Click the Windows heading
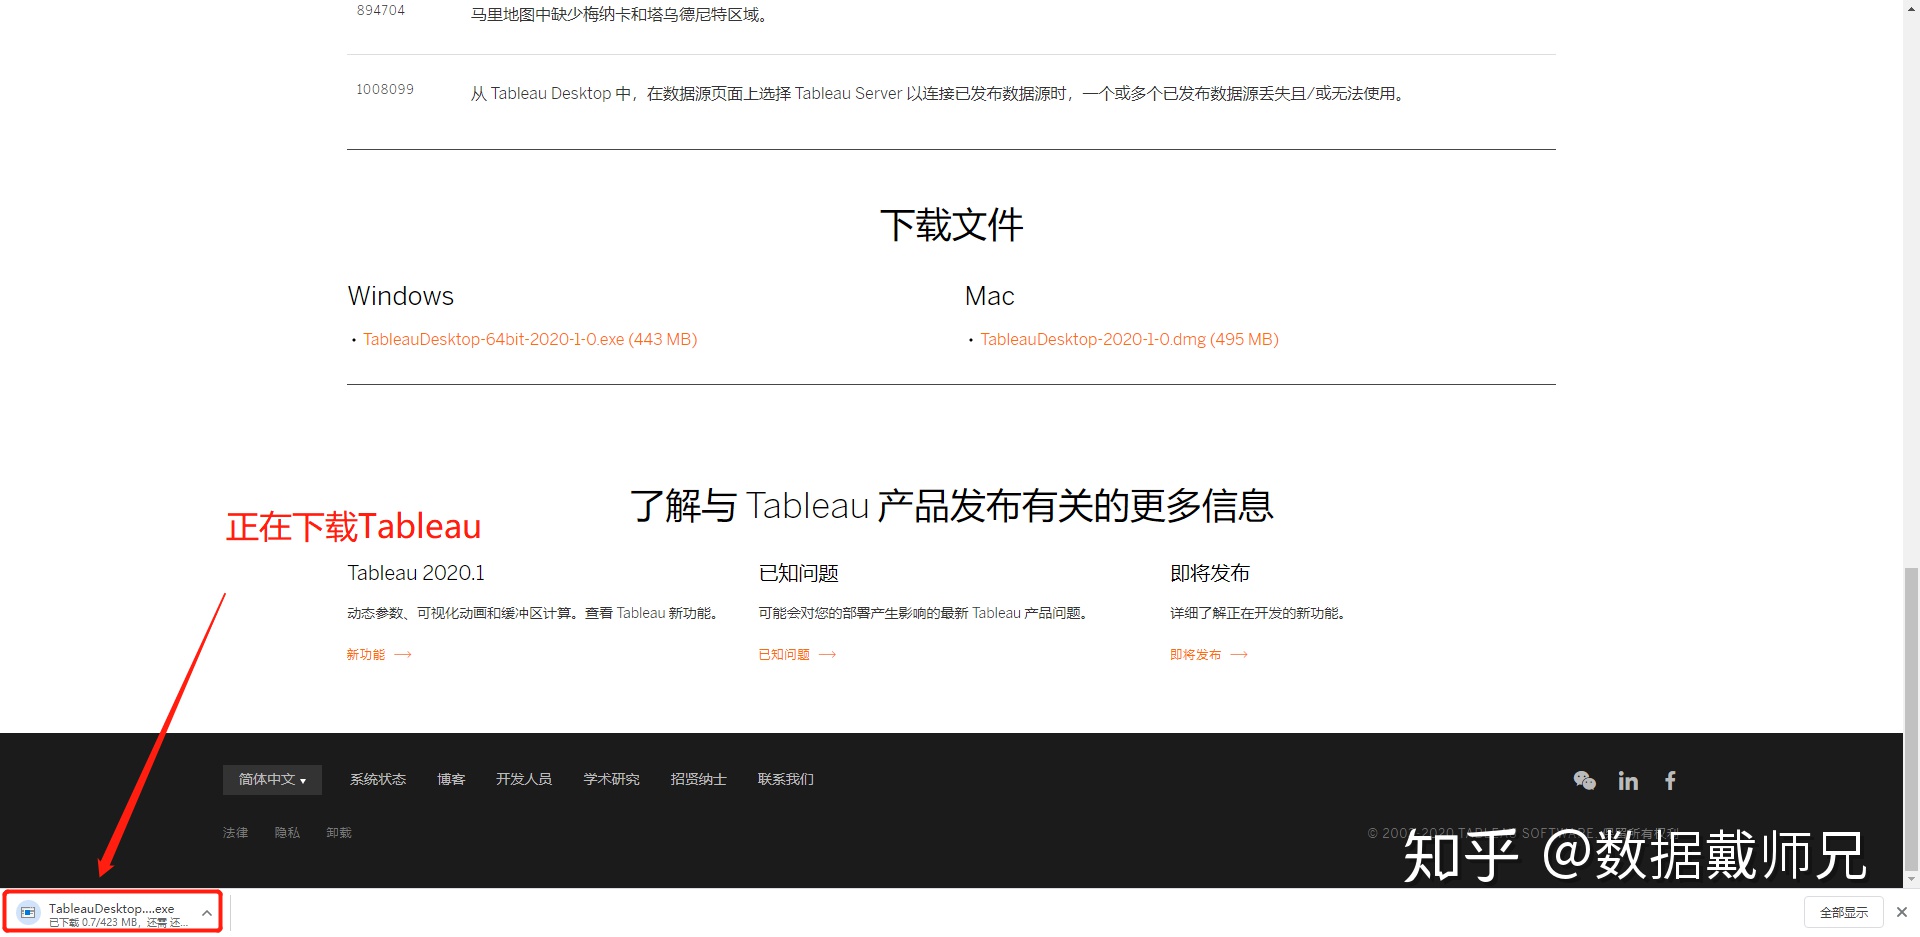1920x937 pixels. coord(400,296)
